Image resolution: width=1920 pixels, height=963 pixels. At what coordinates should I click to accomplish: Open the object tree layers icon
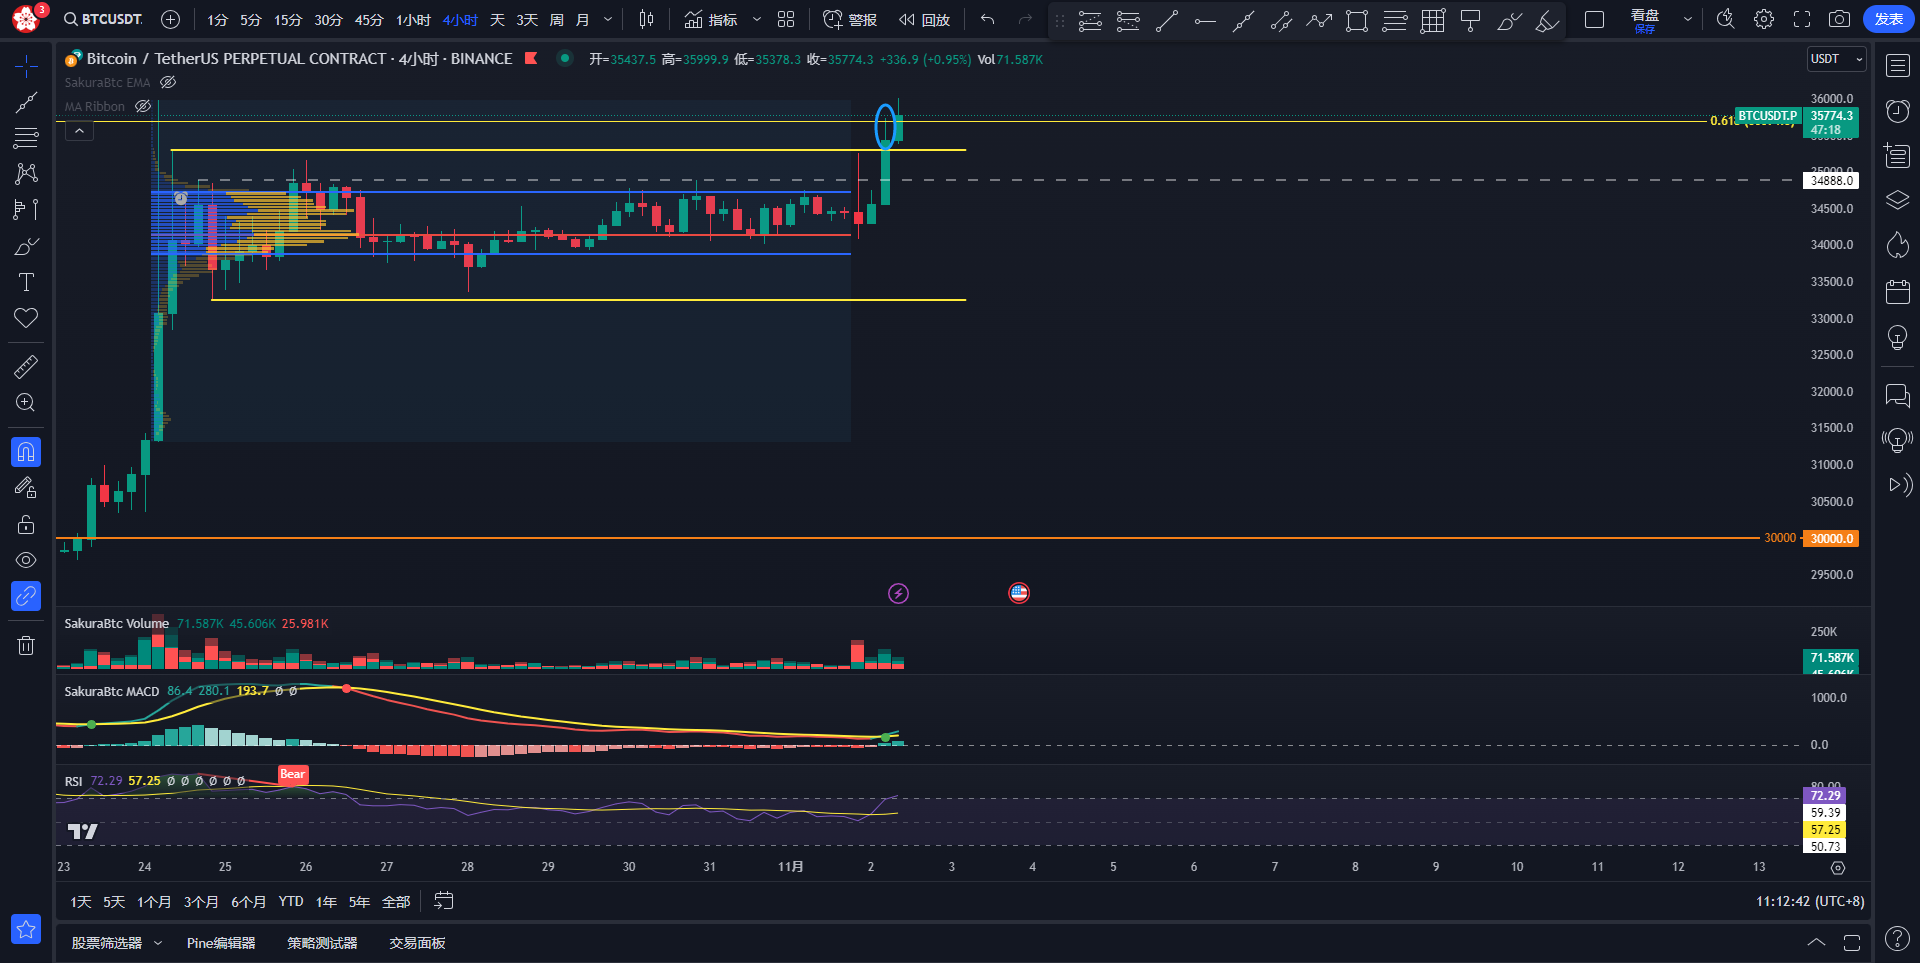pos(1897,200)
